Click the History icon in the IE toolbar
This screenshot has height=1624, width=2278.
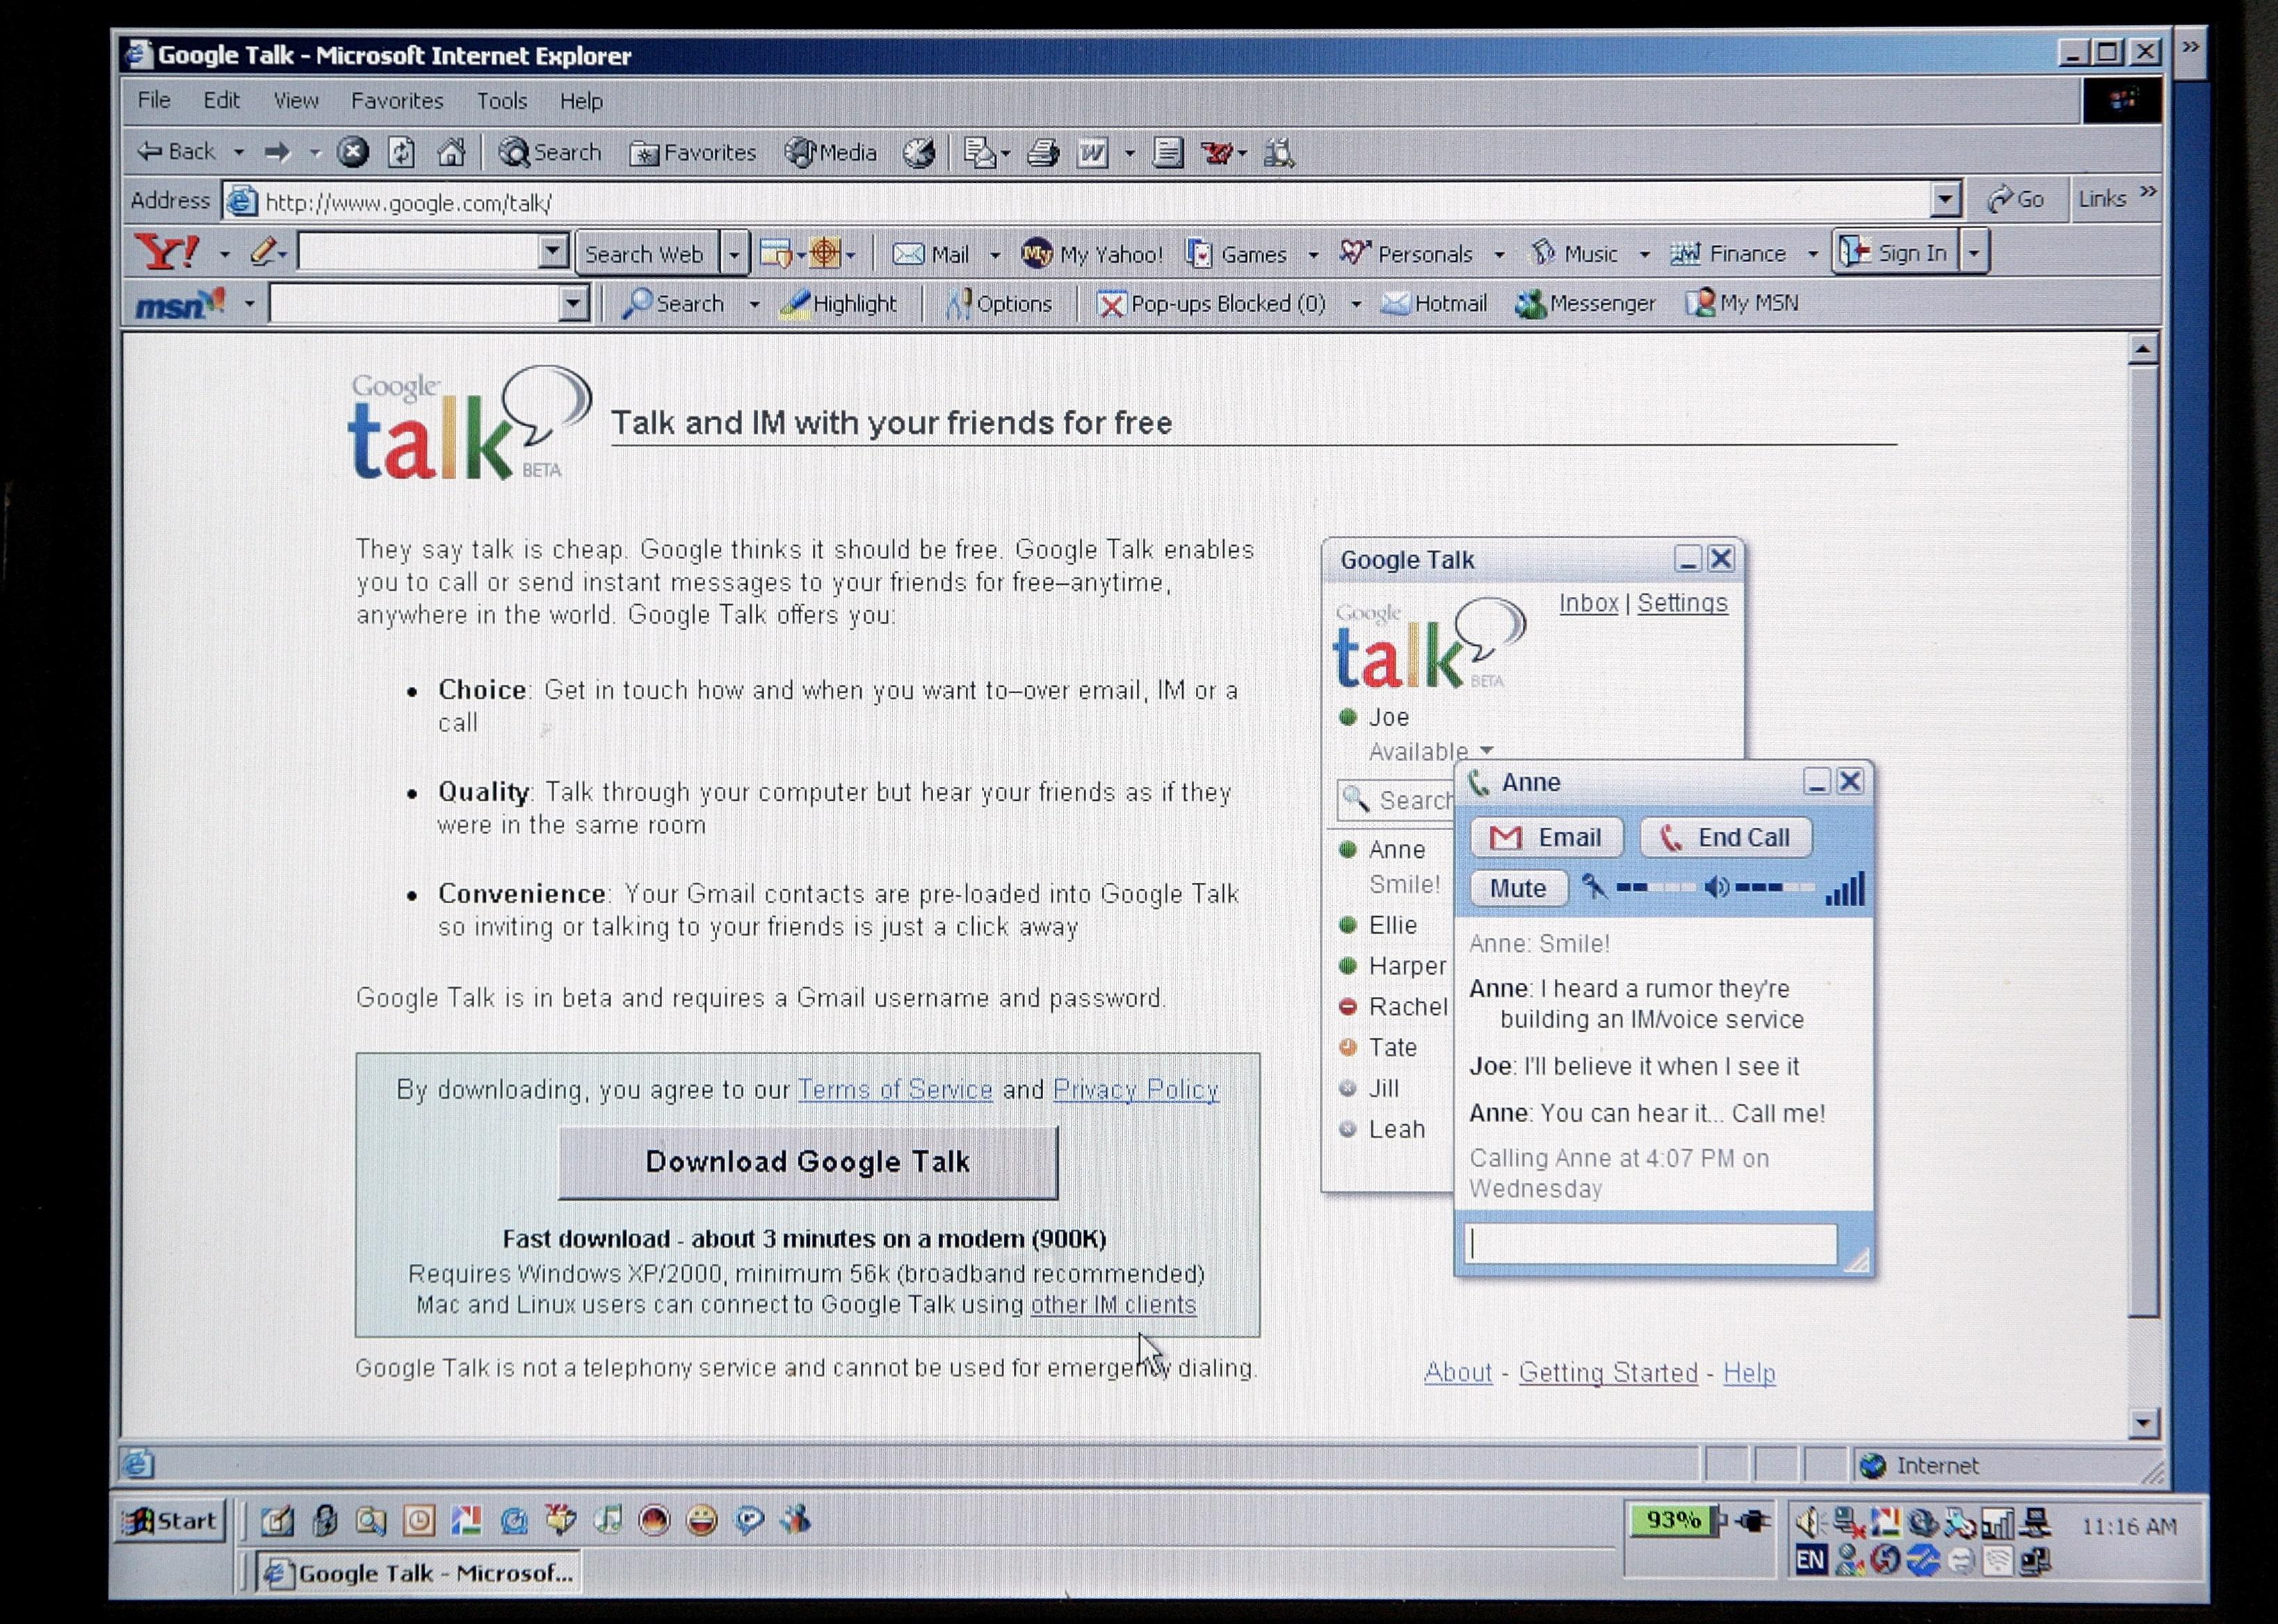919,153
